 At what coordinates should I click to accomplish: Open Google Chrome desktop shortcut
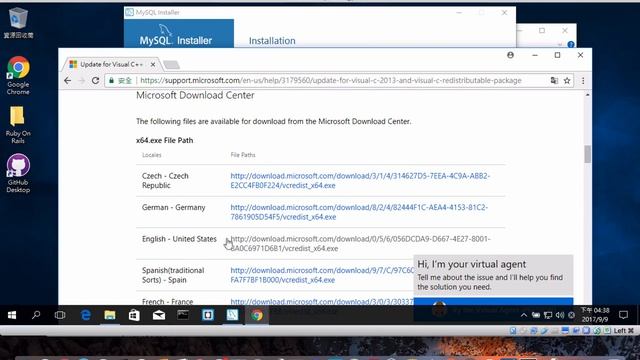coord(18,76)
